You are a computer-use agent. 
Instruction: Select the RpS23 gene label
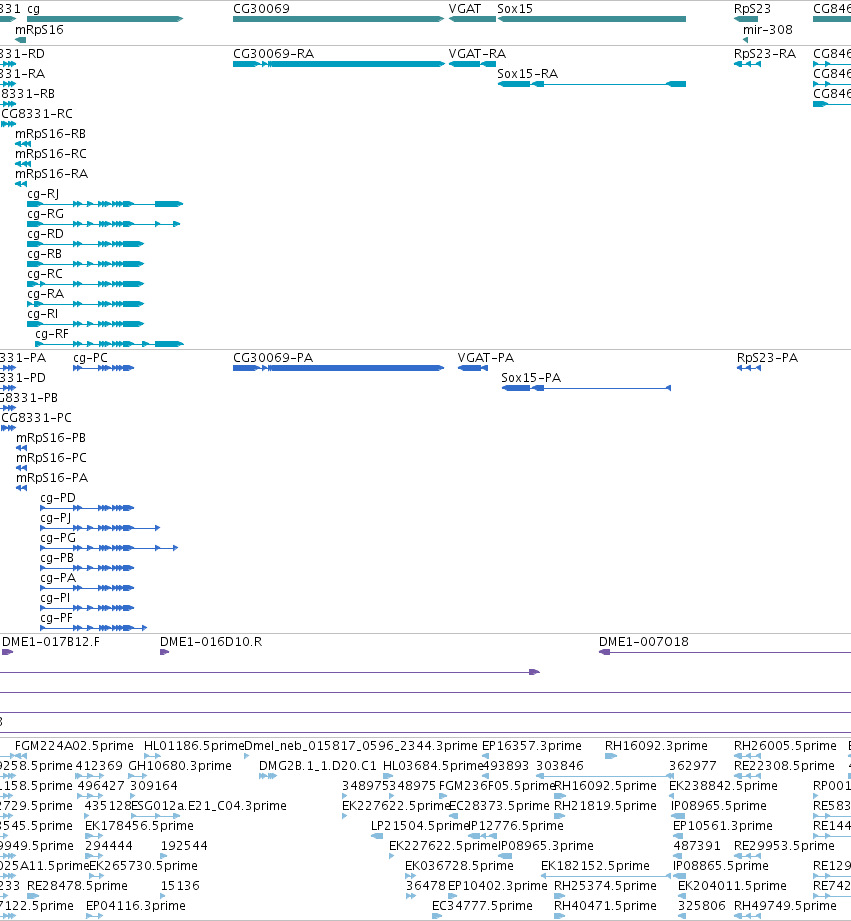click(752, 9)
